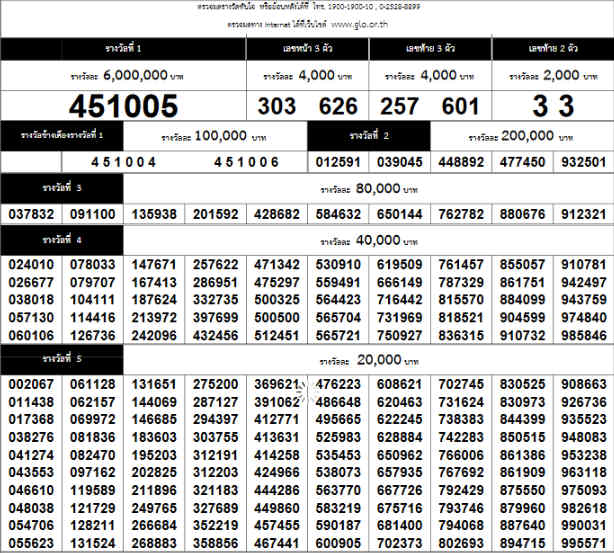Select the รางวัลที่ 4 section header
This screenshot has width=614, height=553.
[x=62, y=240]
